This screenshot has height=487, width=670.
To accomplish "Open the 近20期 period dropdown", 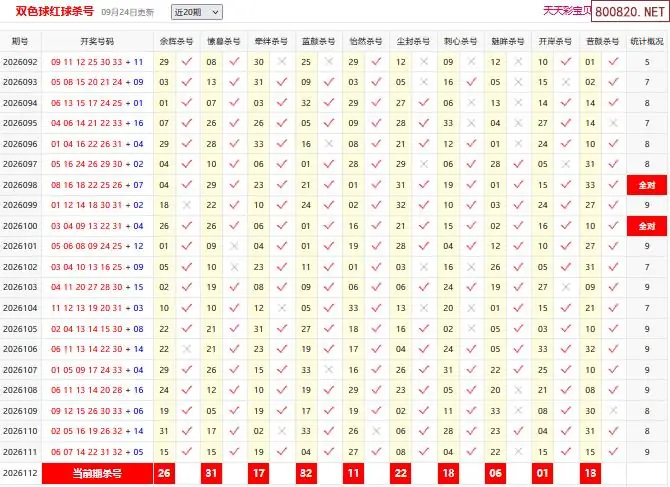I will point(197,12).
